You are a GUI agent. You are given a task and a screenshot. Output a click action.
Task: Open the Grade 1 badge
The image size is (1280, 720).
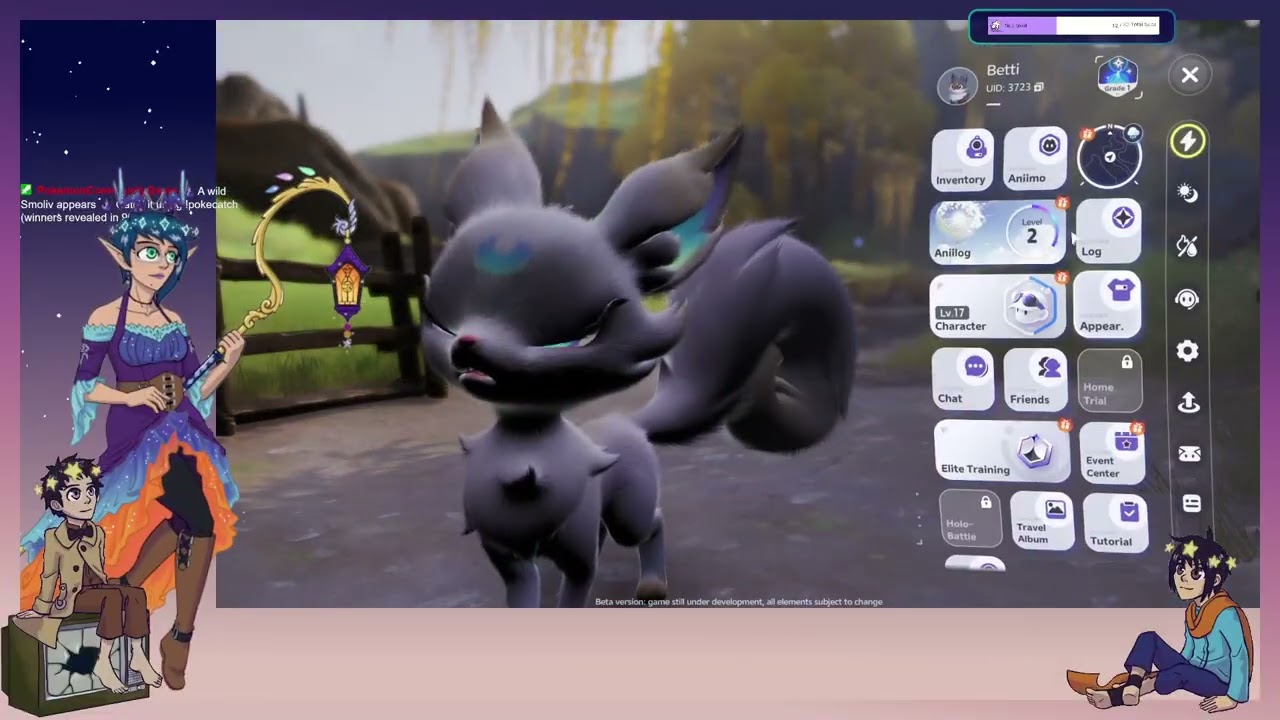[x=1118, y=76]
